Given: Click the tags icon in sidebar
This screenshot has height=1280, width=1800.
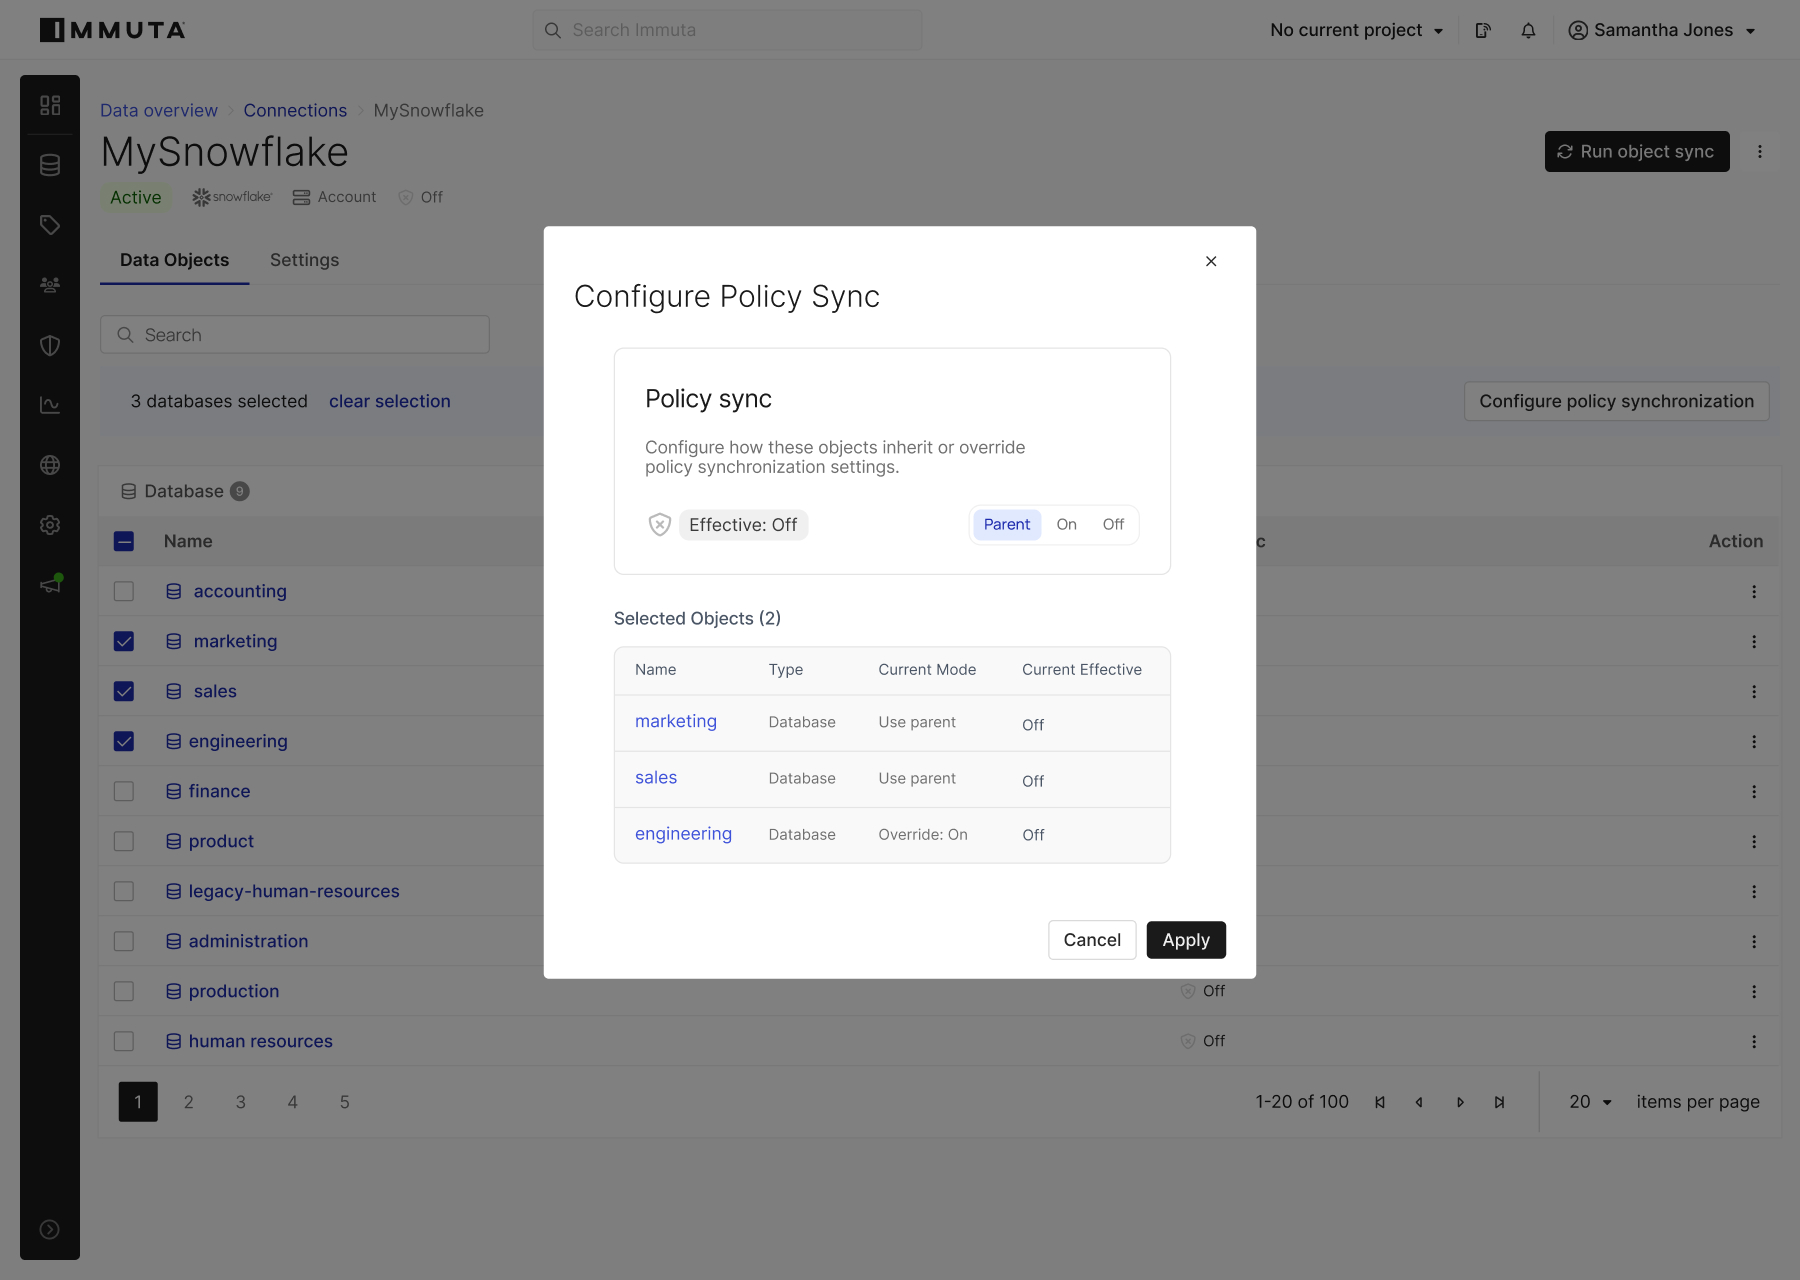Looking at the screenshot, I should [x=50, y=225].
